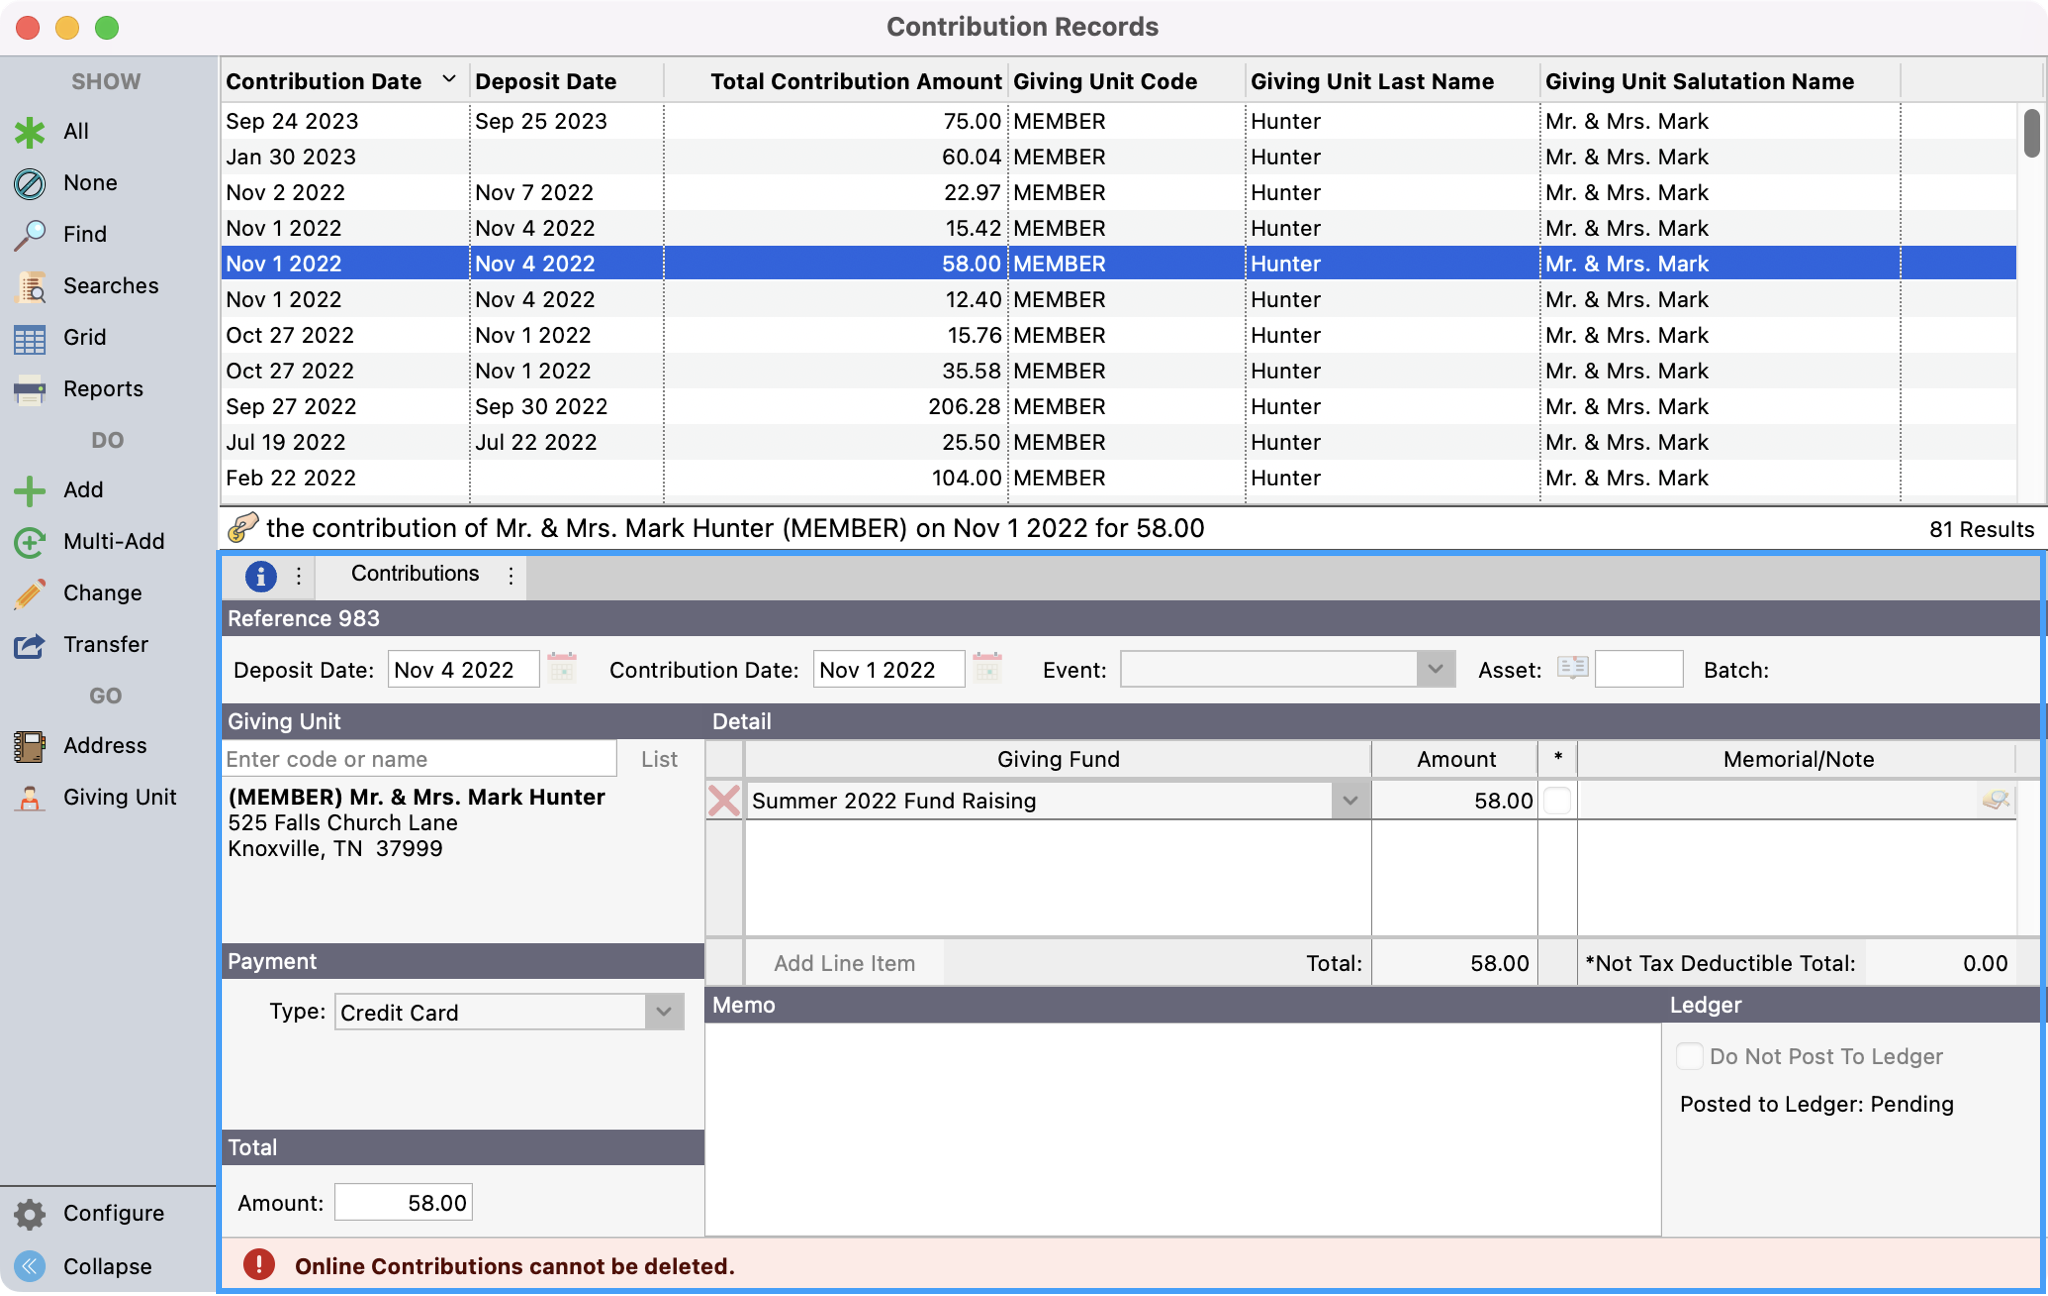Viewport: 2048px width, 1296px height.
Task: Click the Enter code or name field
Action: coord(418,759)
